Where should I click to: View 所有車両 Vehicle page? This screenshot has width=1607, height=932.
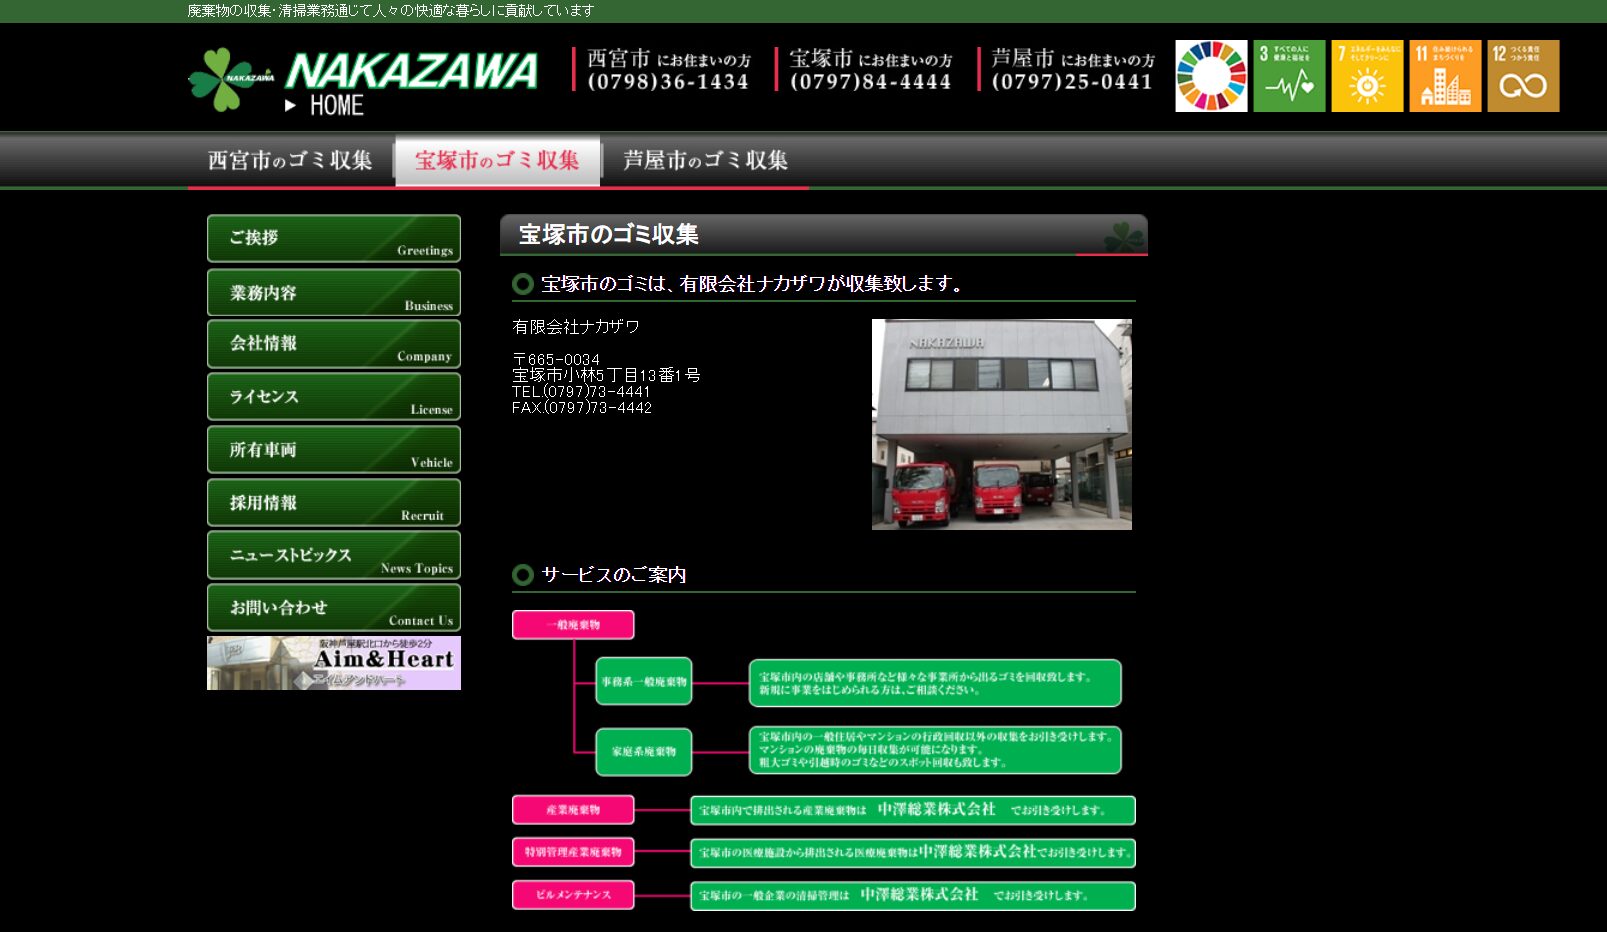click(334, 450)
